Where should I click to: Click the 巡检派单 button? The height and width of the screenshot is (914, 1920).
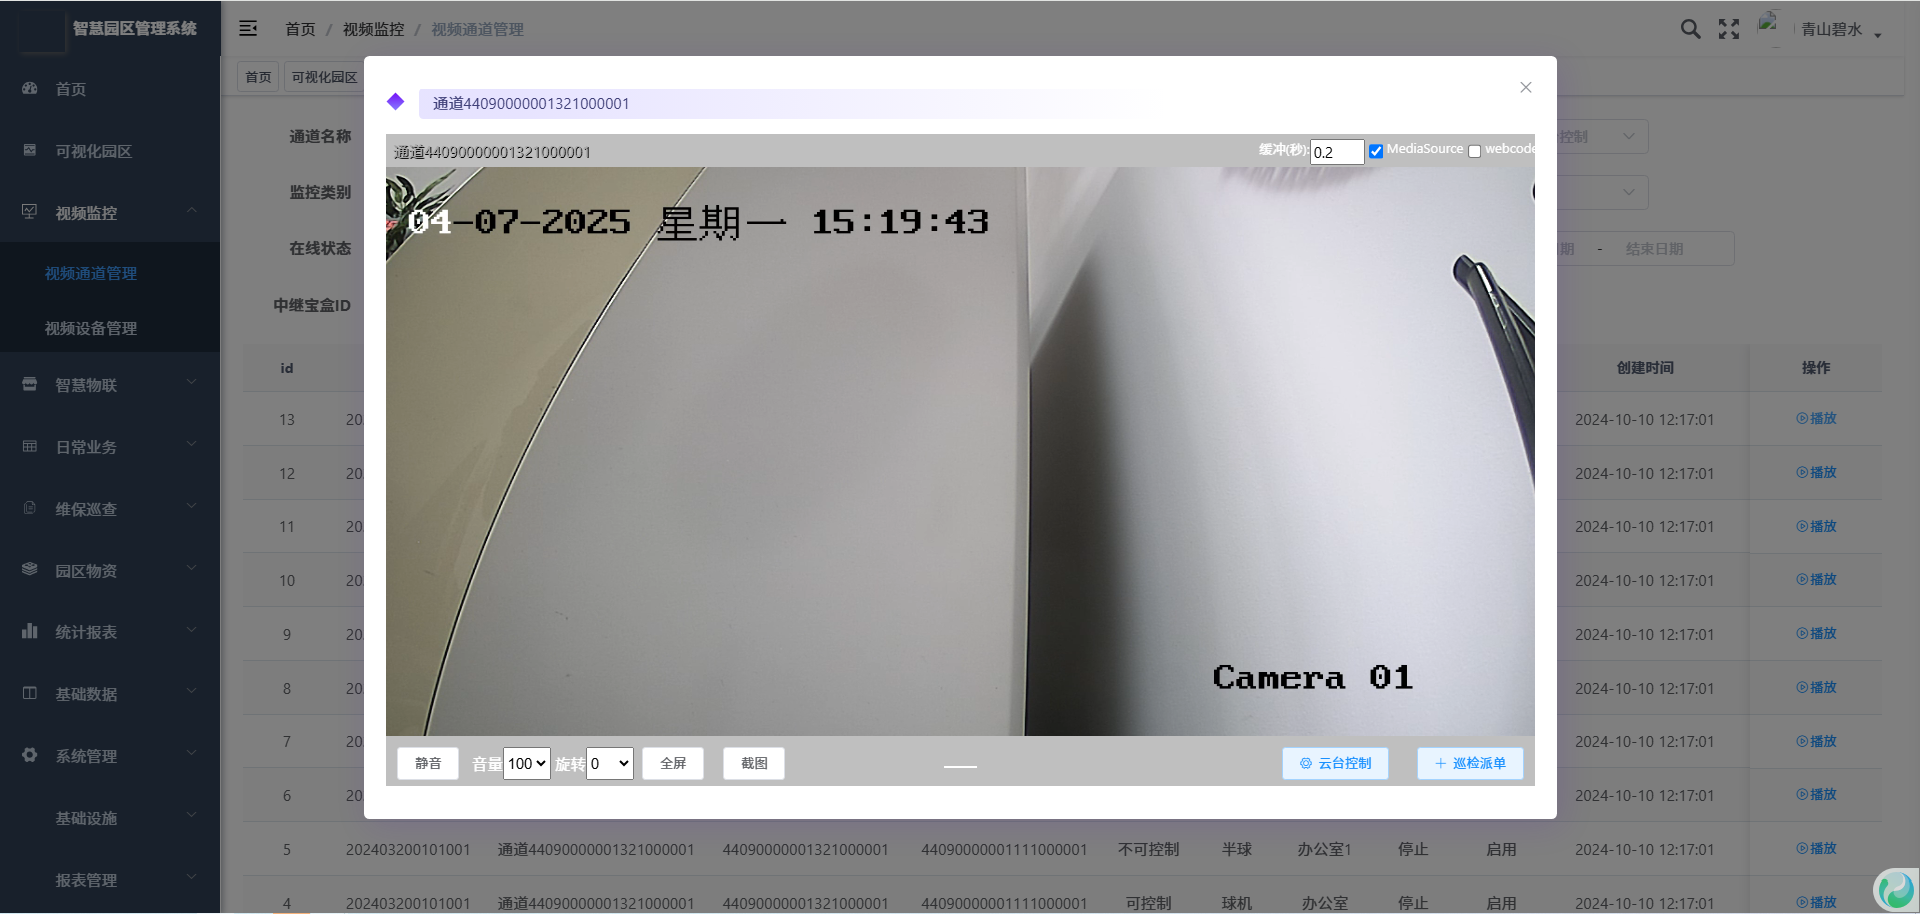click(1469, 764)
